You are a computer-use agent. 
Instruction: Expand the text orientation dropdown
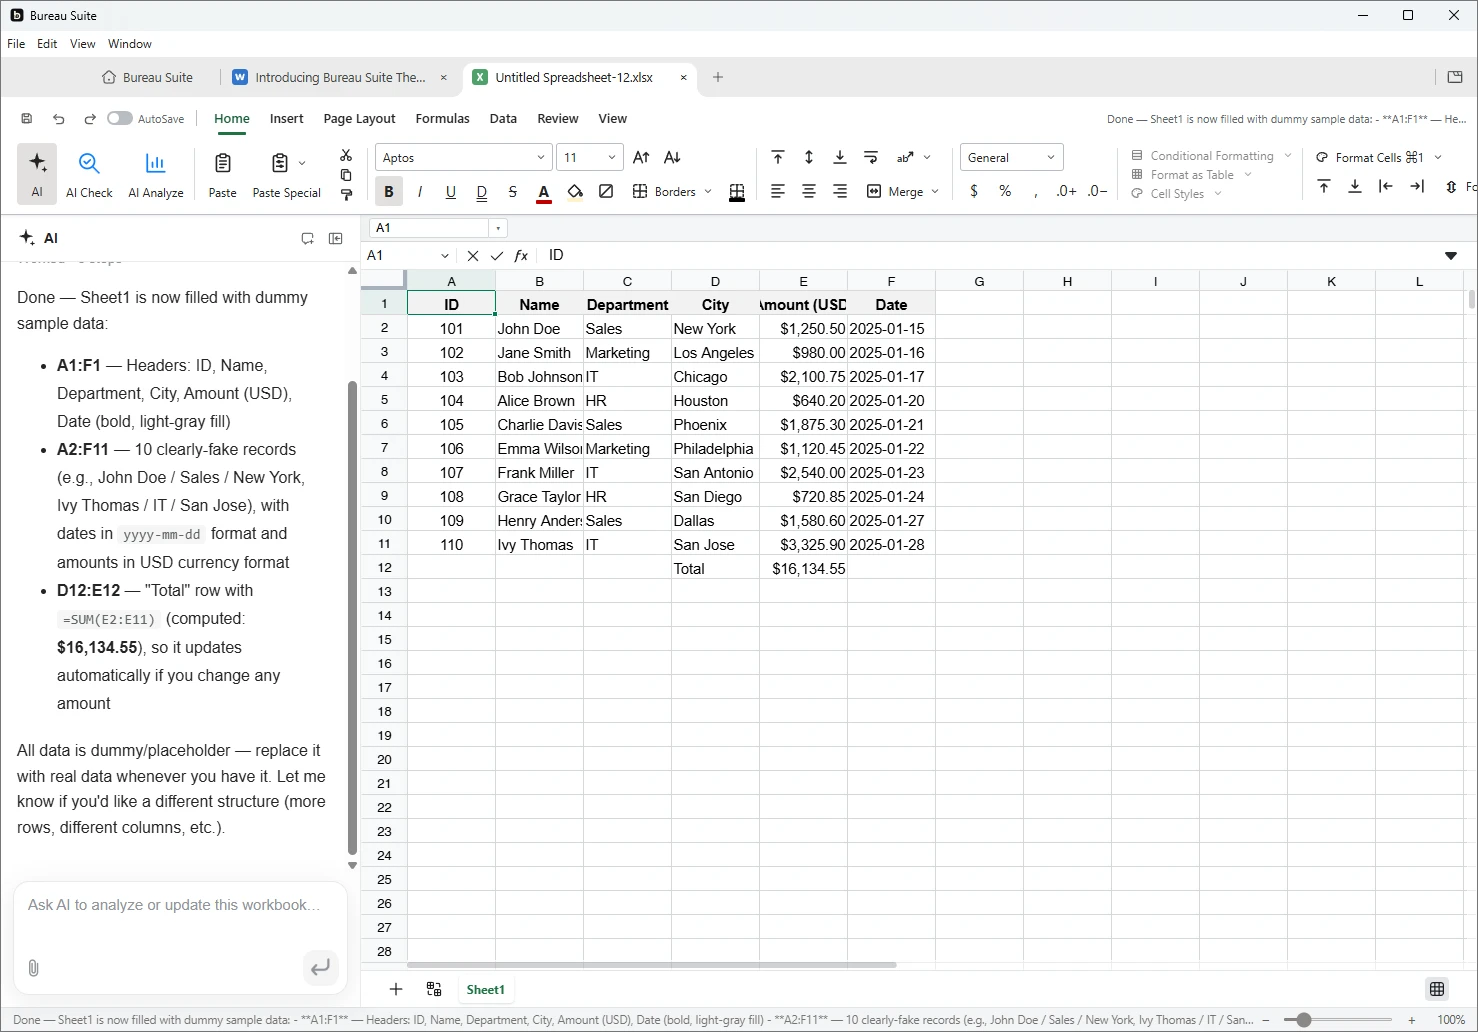click(927, 158)
